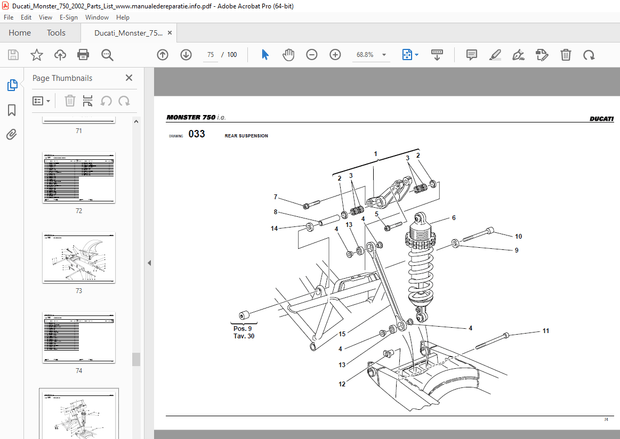This screenshot has width=620, height=439.
Task: Select the Ducati_Monster_75... document tab
Action: 128,33
